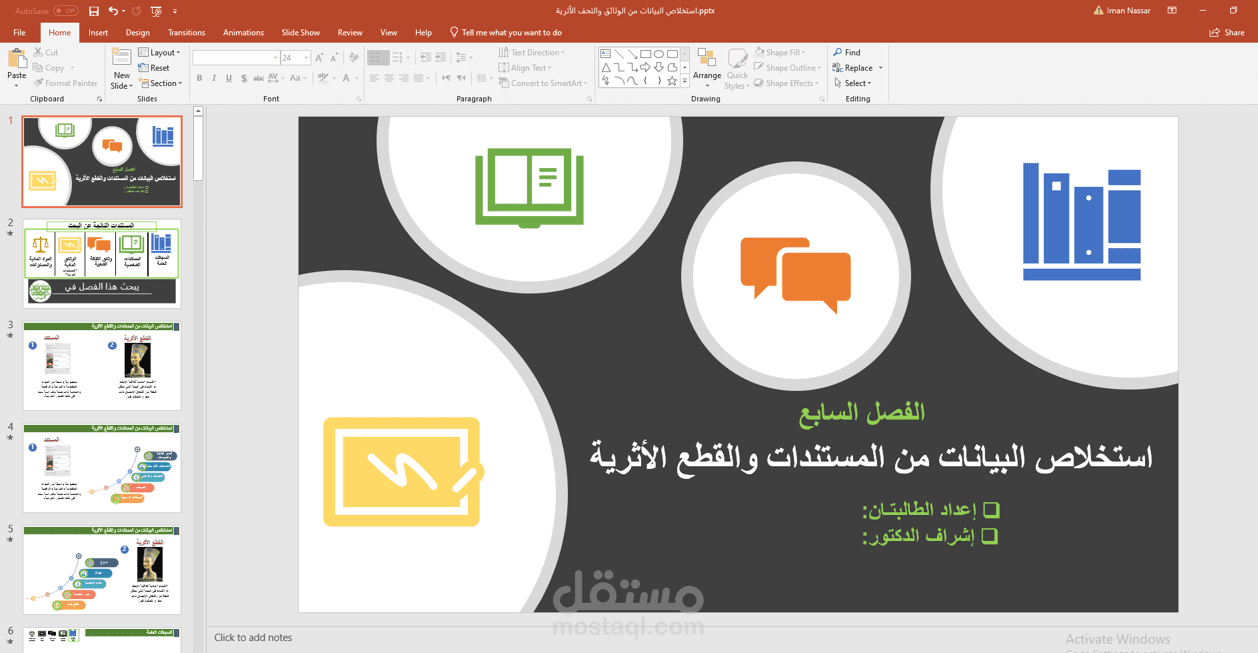The height and width of the screenshot is (653, 1258).
Task: Click the Format Painter brush
Action: pos(66,83)
